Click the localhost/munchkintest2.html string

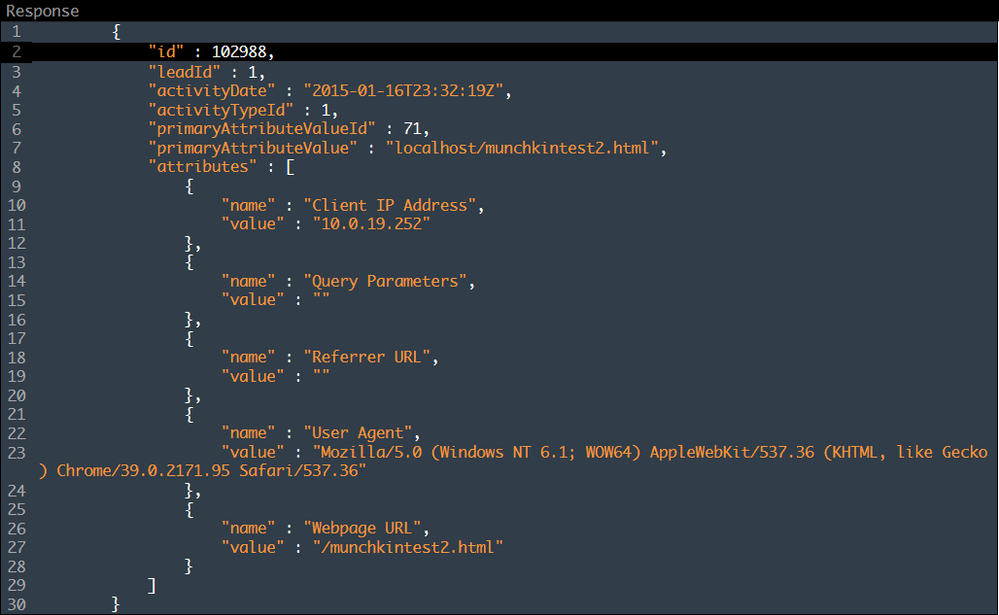click(522, 148)
